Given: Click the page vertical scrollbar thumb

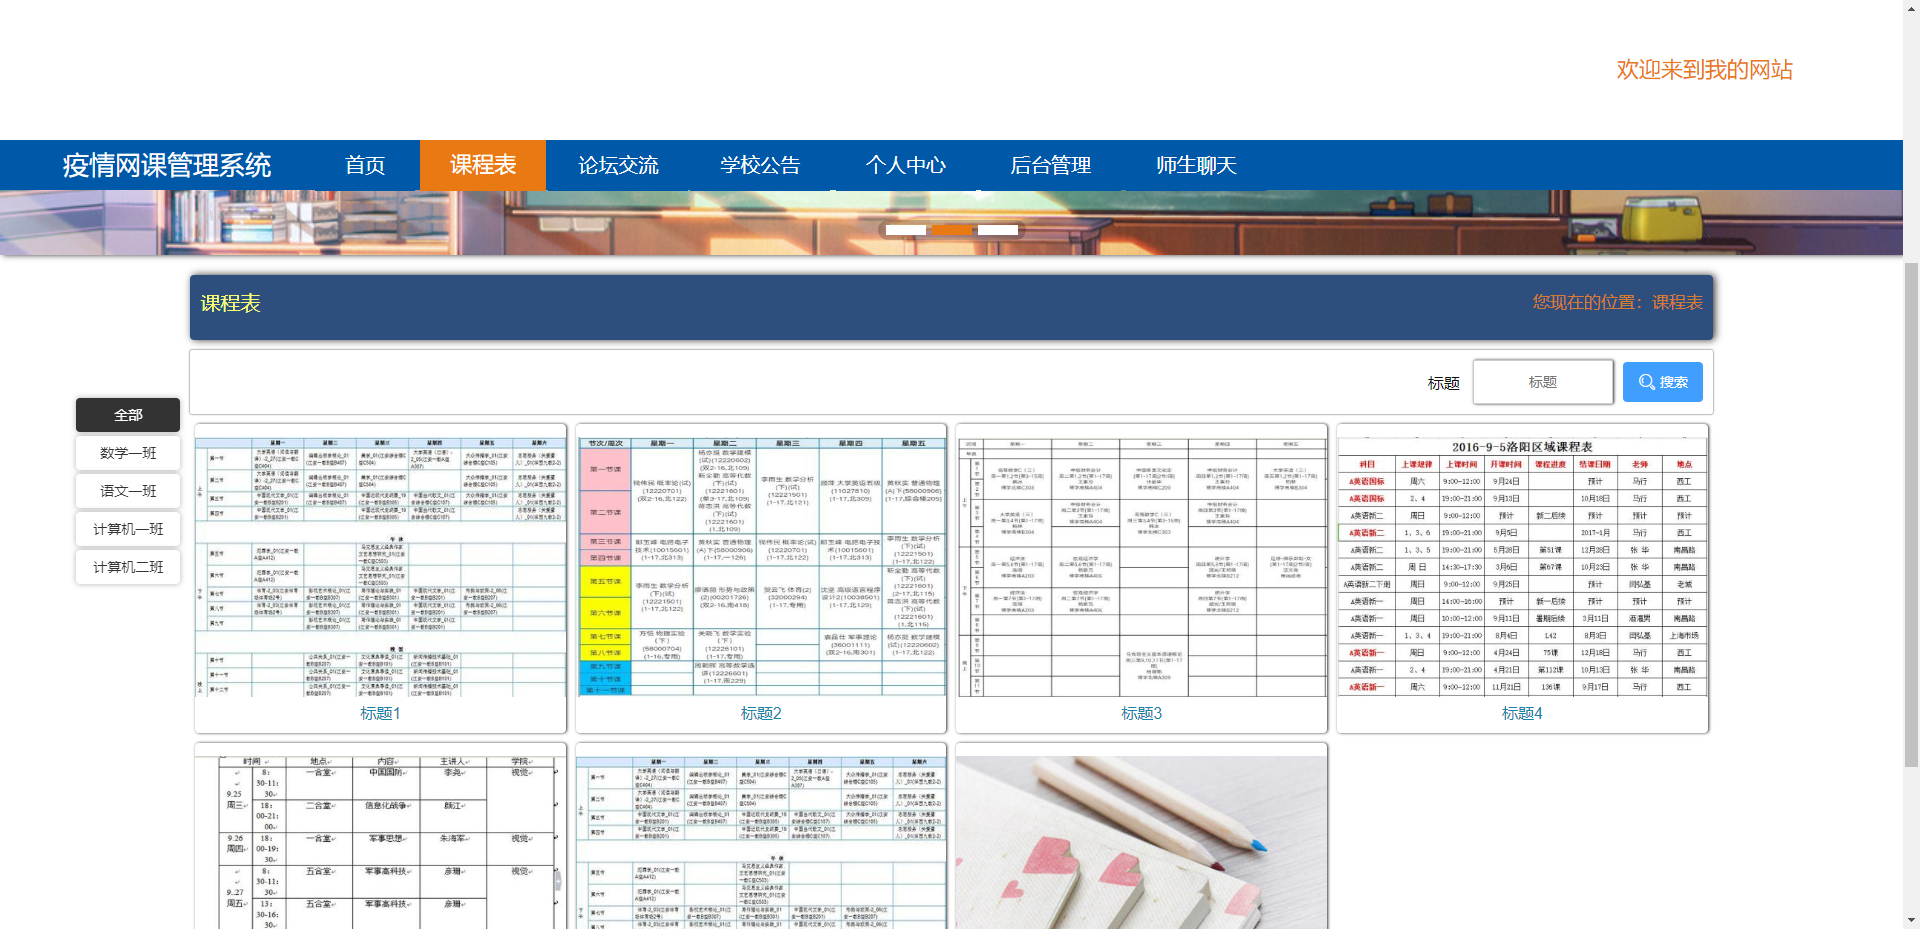Looking at the screenshot, I should [x=1911, y=514].
